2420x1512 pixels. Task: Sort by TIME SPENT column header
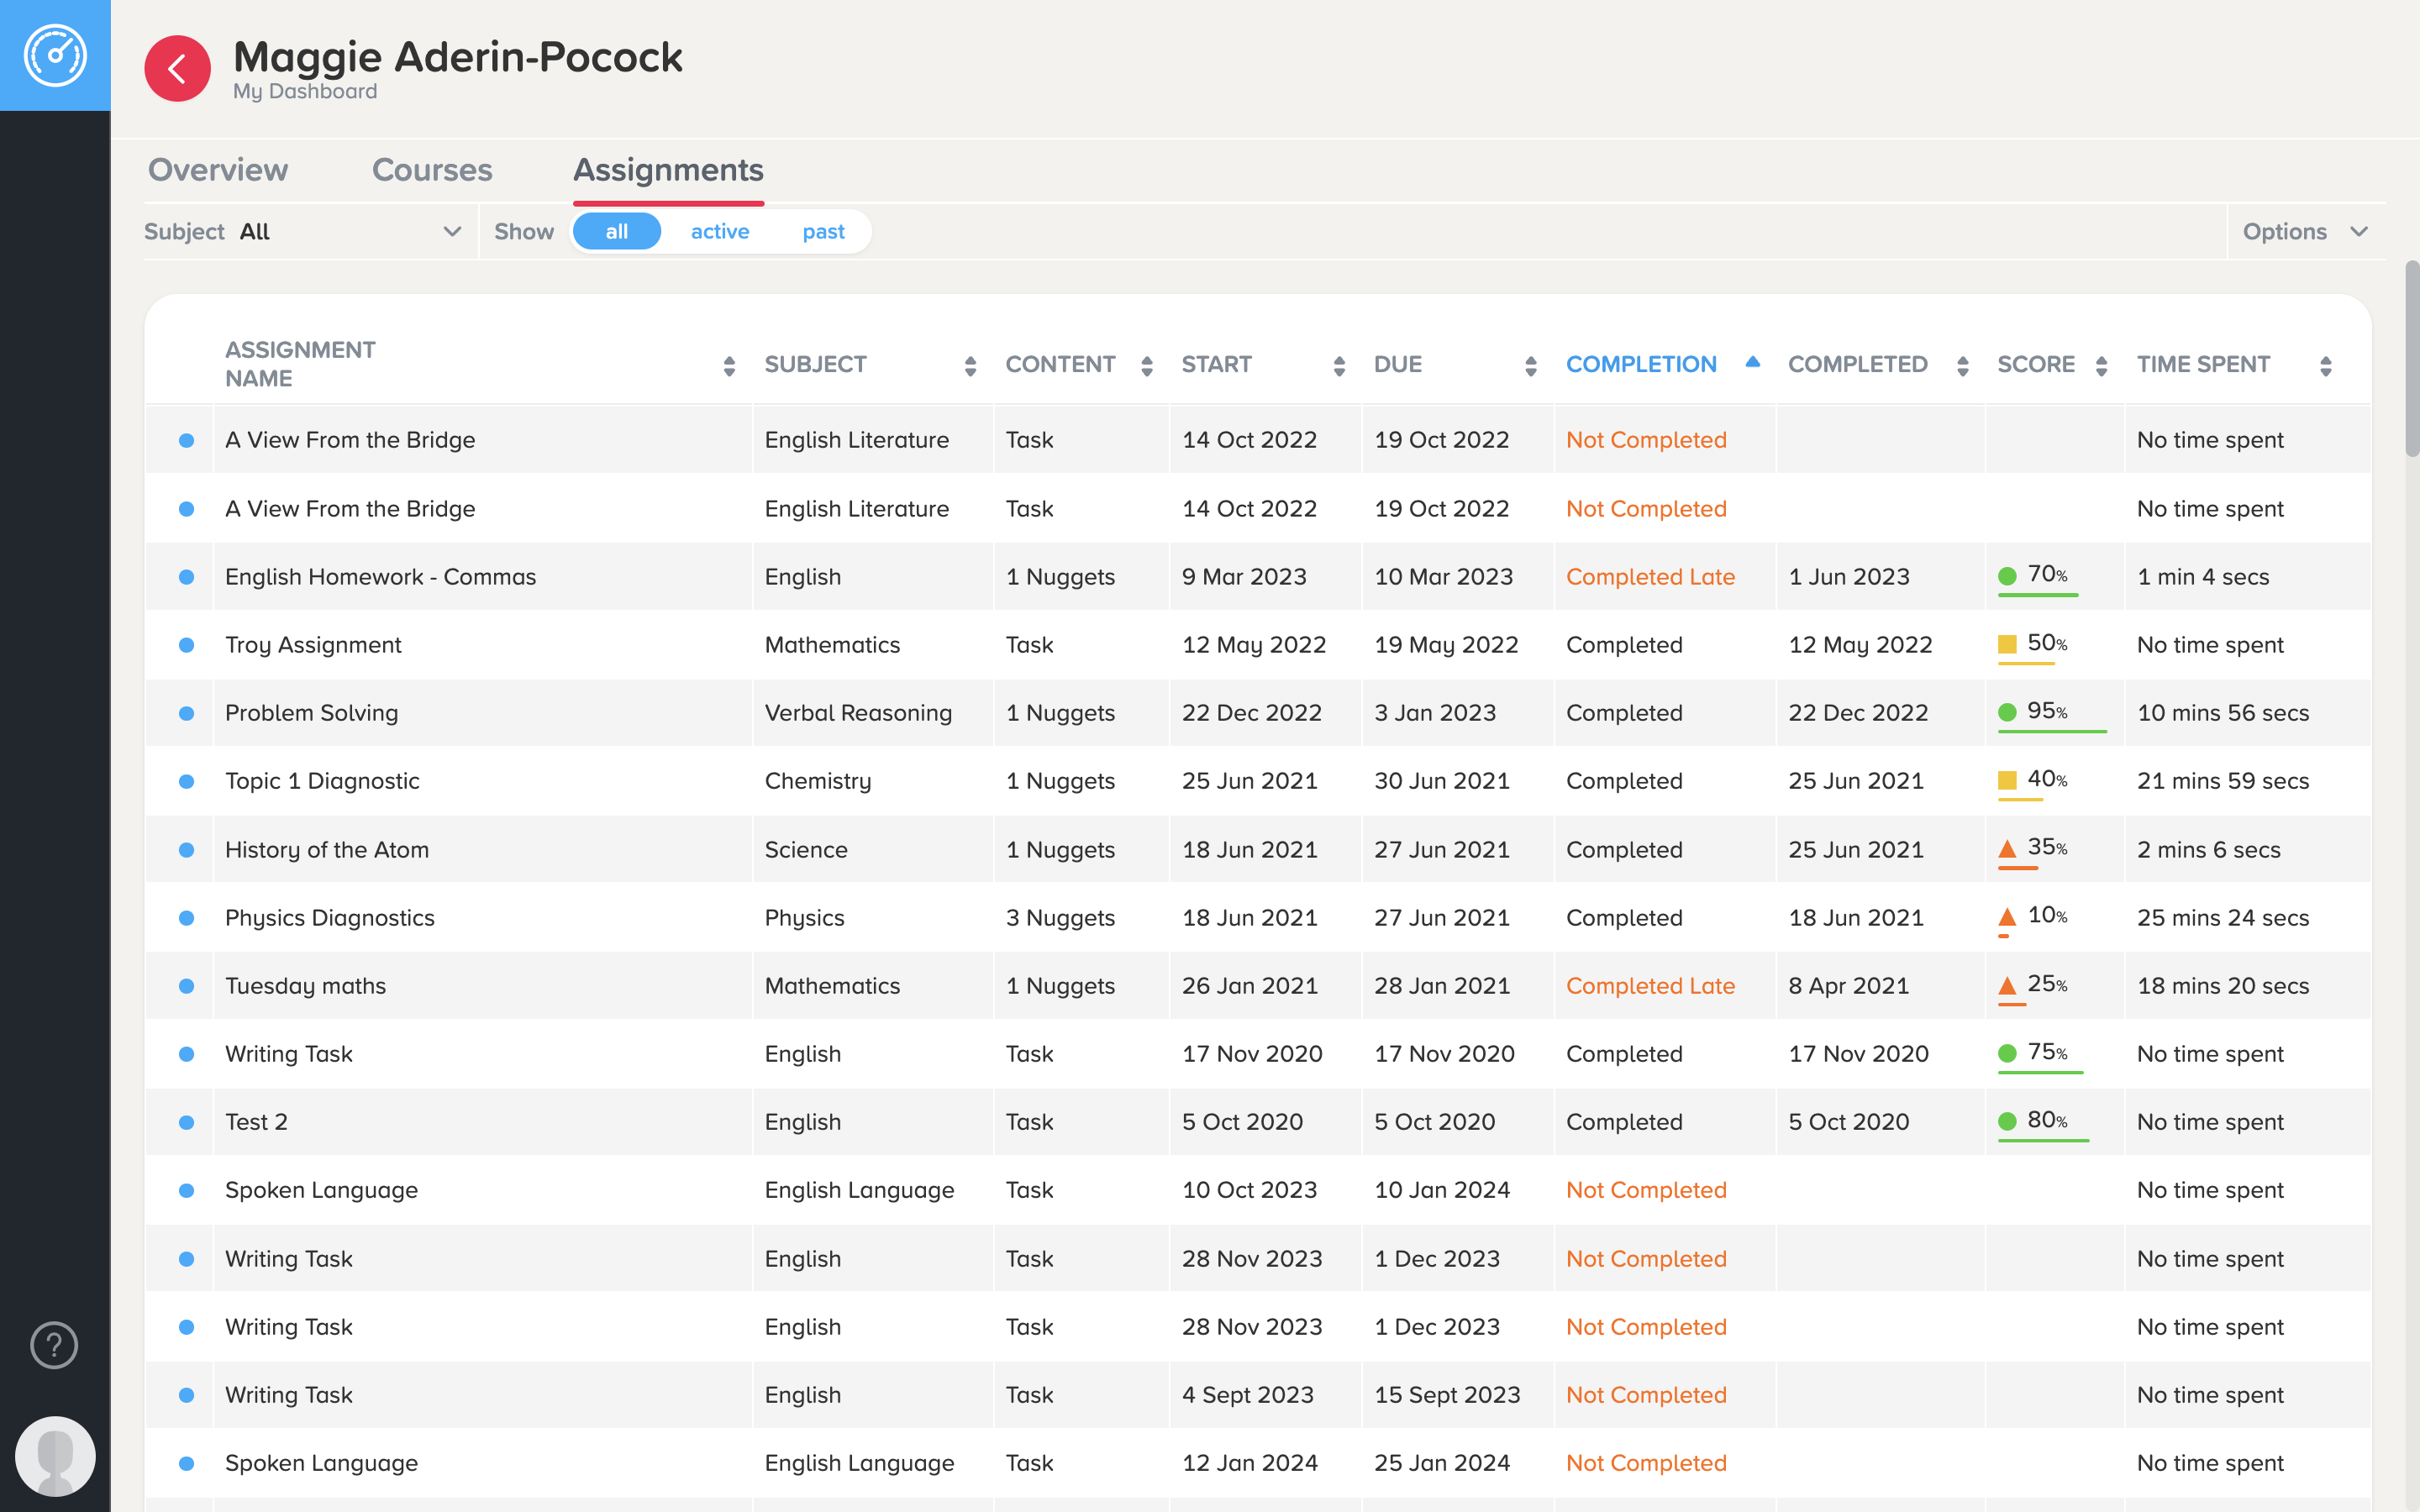coord(2203,364)
